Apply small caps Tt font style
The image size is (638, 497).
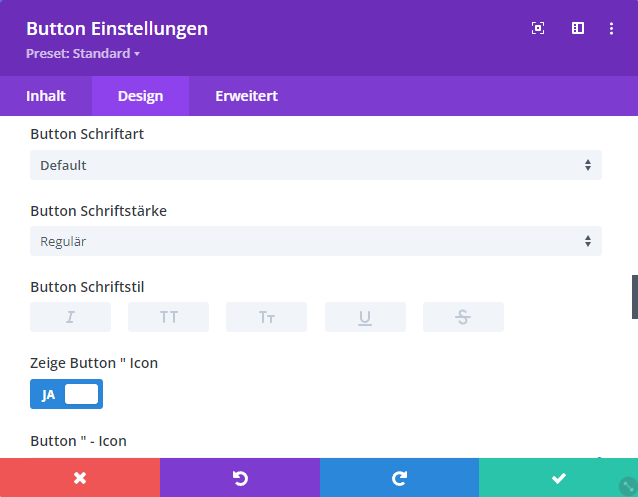[x=266, y=317]
